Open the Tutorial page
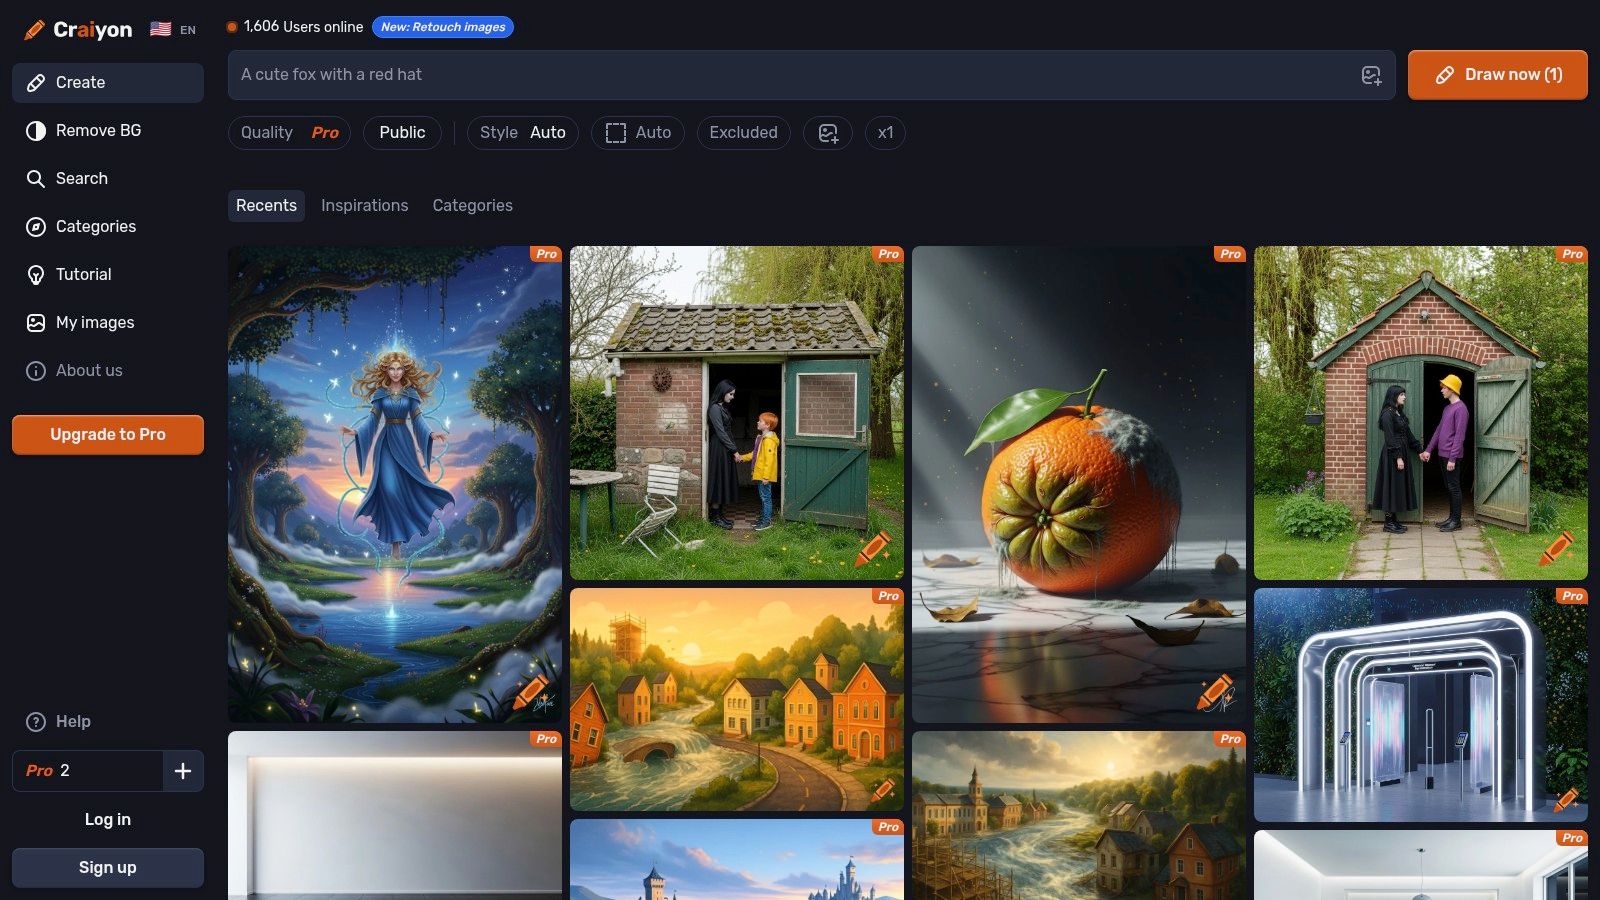This screenshot has width=1600, height=900. point(83,275)
